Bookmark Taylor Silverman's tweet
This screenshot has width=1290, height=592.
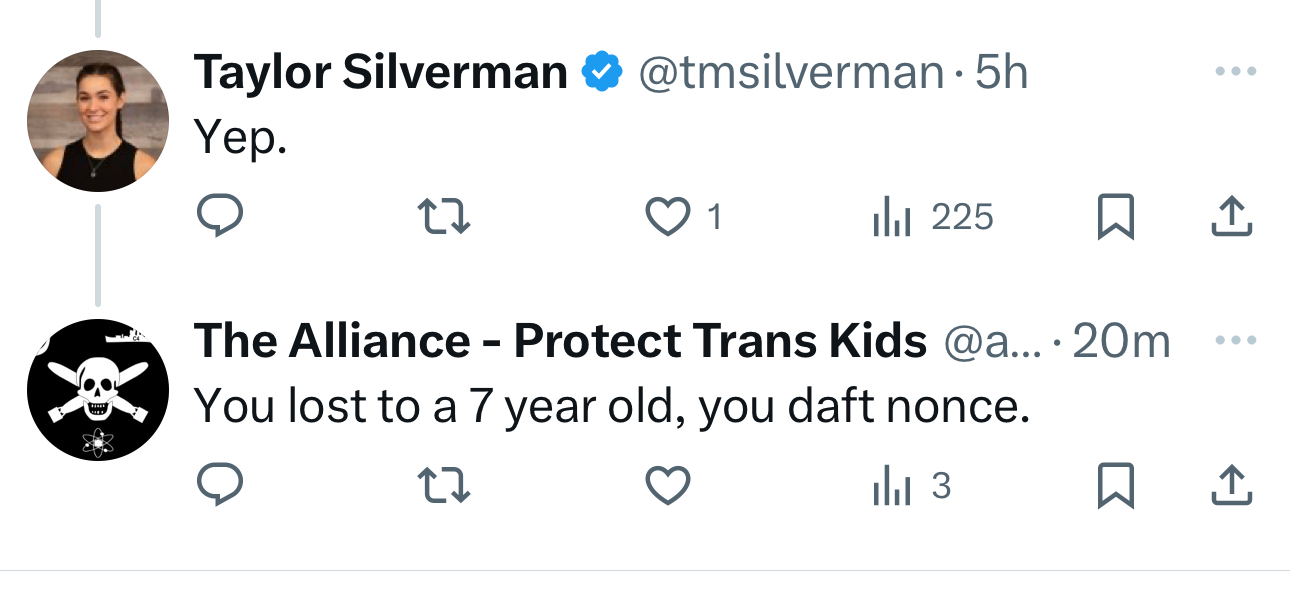pos(1115,216)
